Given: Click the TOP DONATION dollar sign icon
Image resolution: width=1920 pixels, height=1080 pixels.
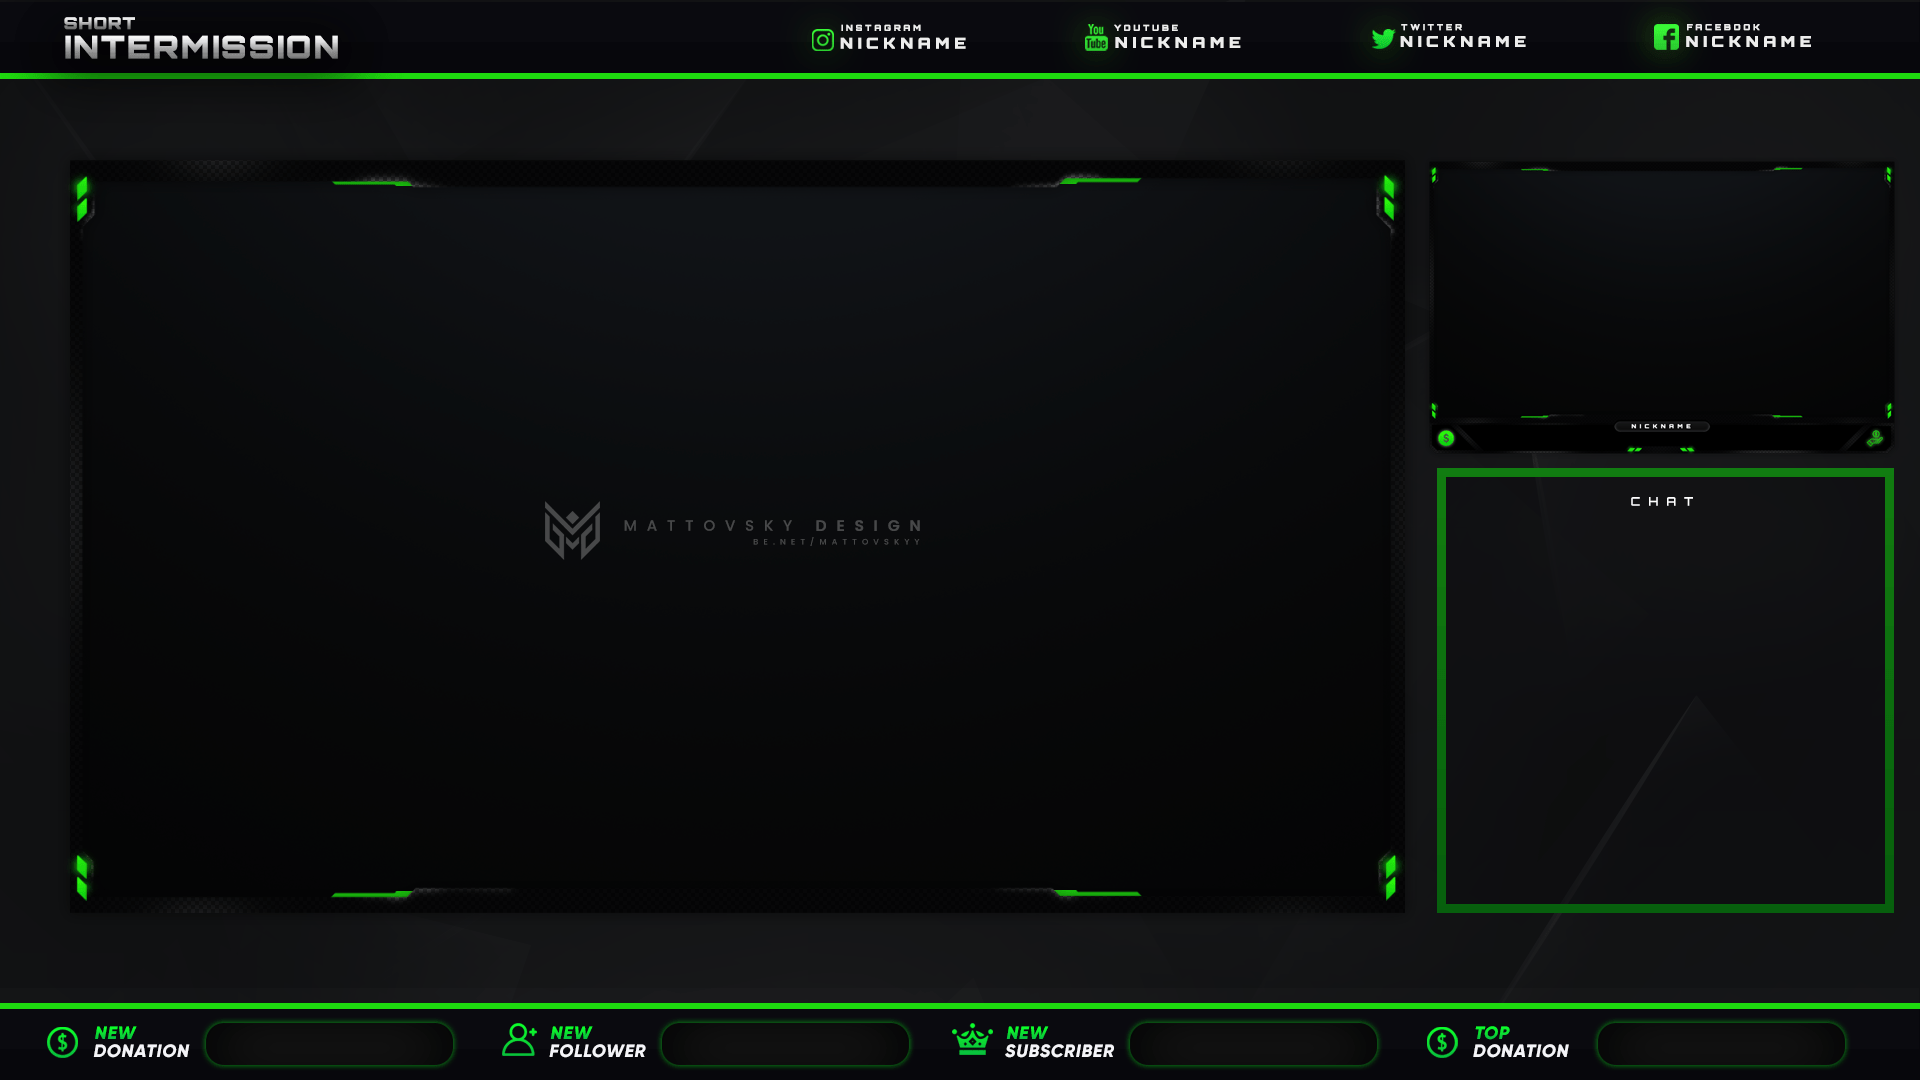Looking at the screenshot, I should [x=1439, y=1043].
